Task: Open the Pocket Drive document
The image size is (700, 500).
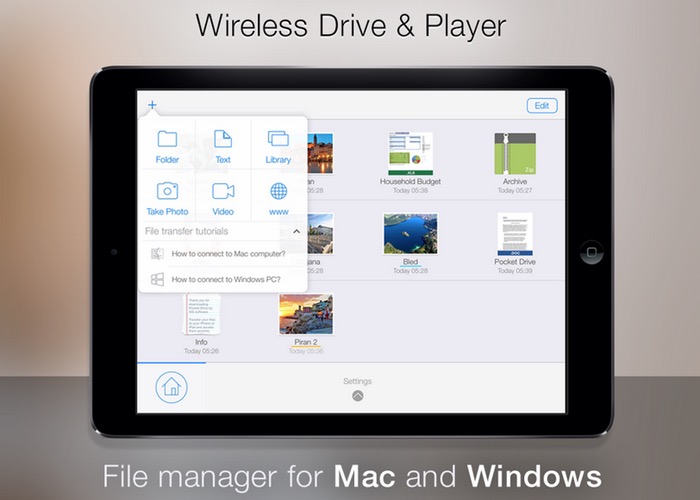Action: pos(515,234)
